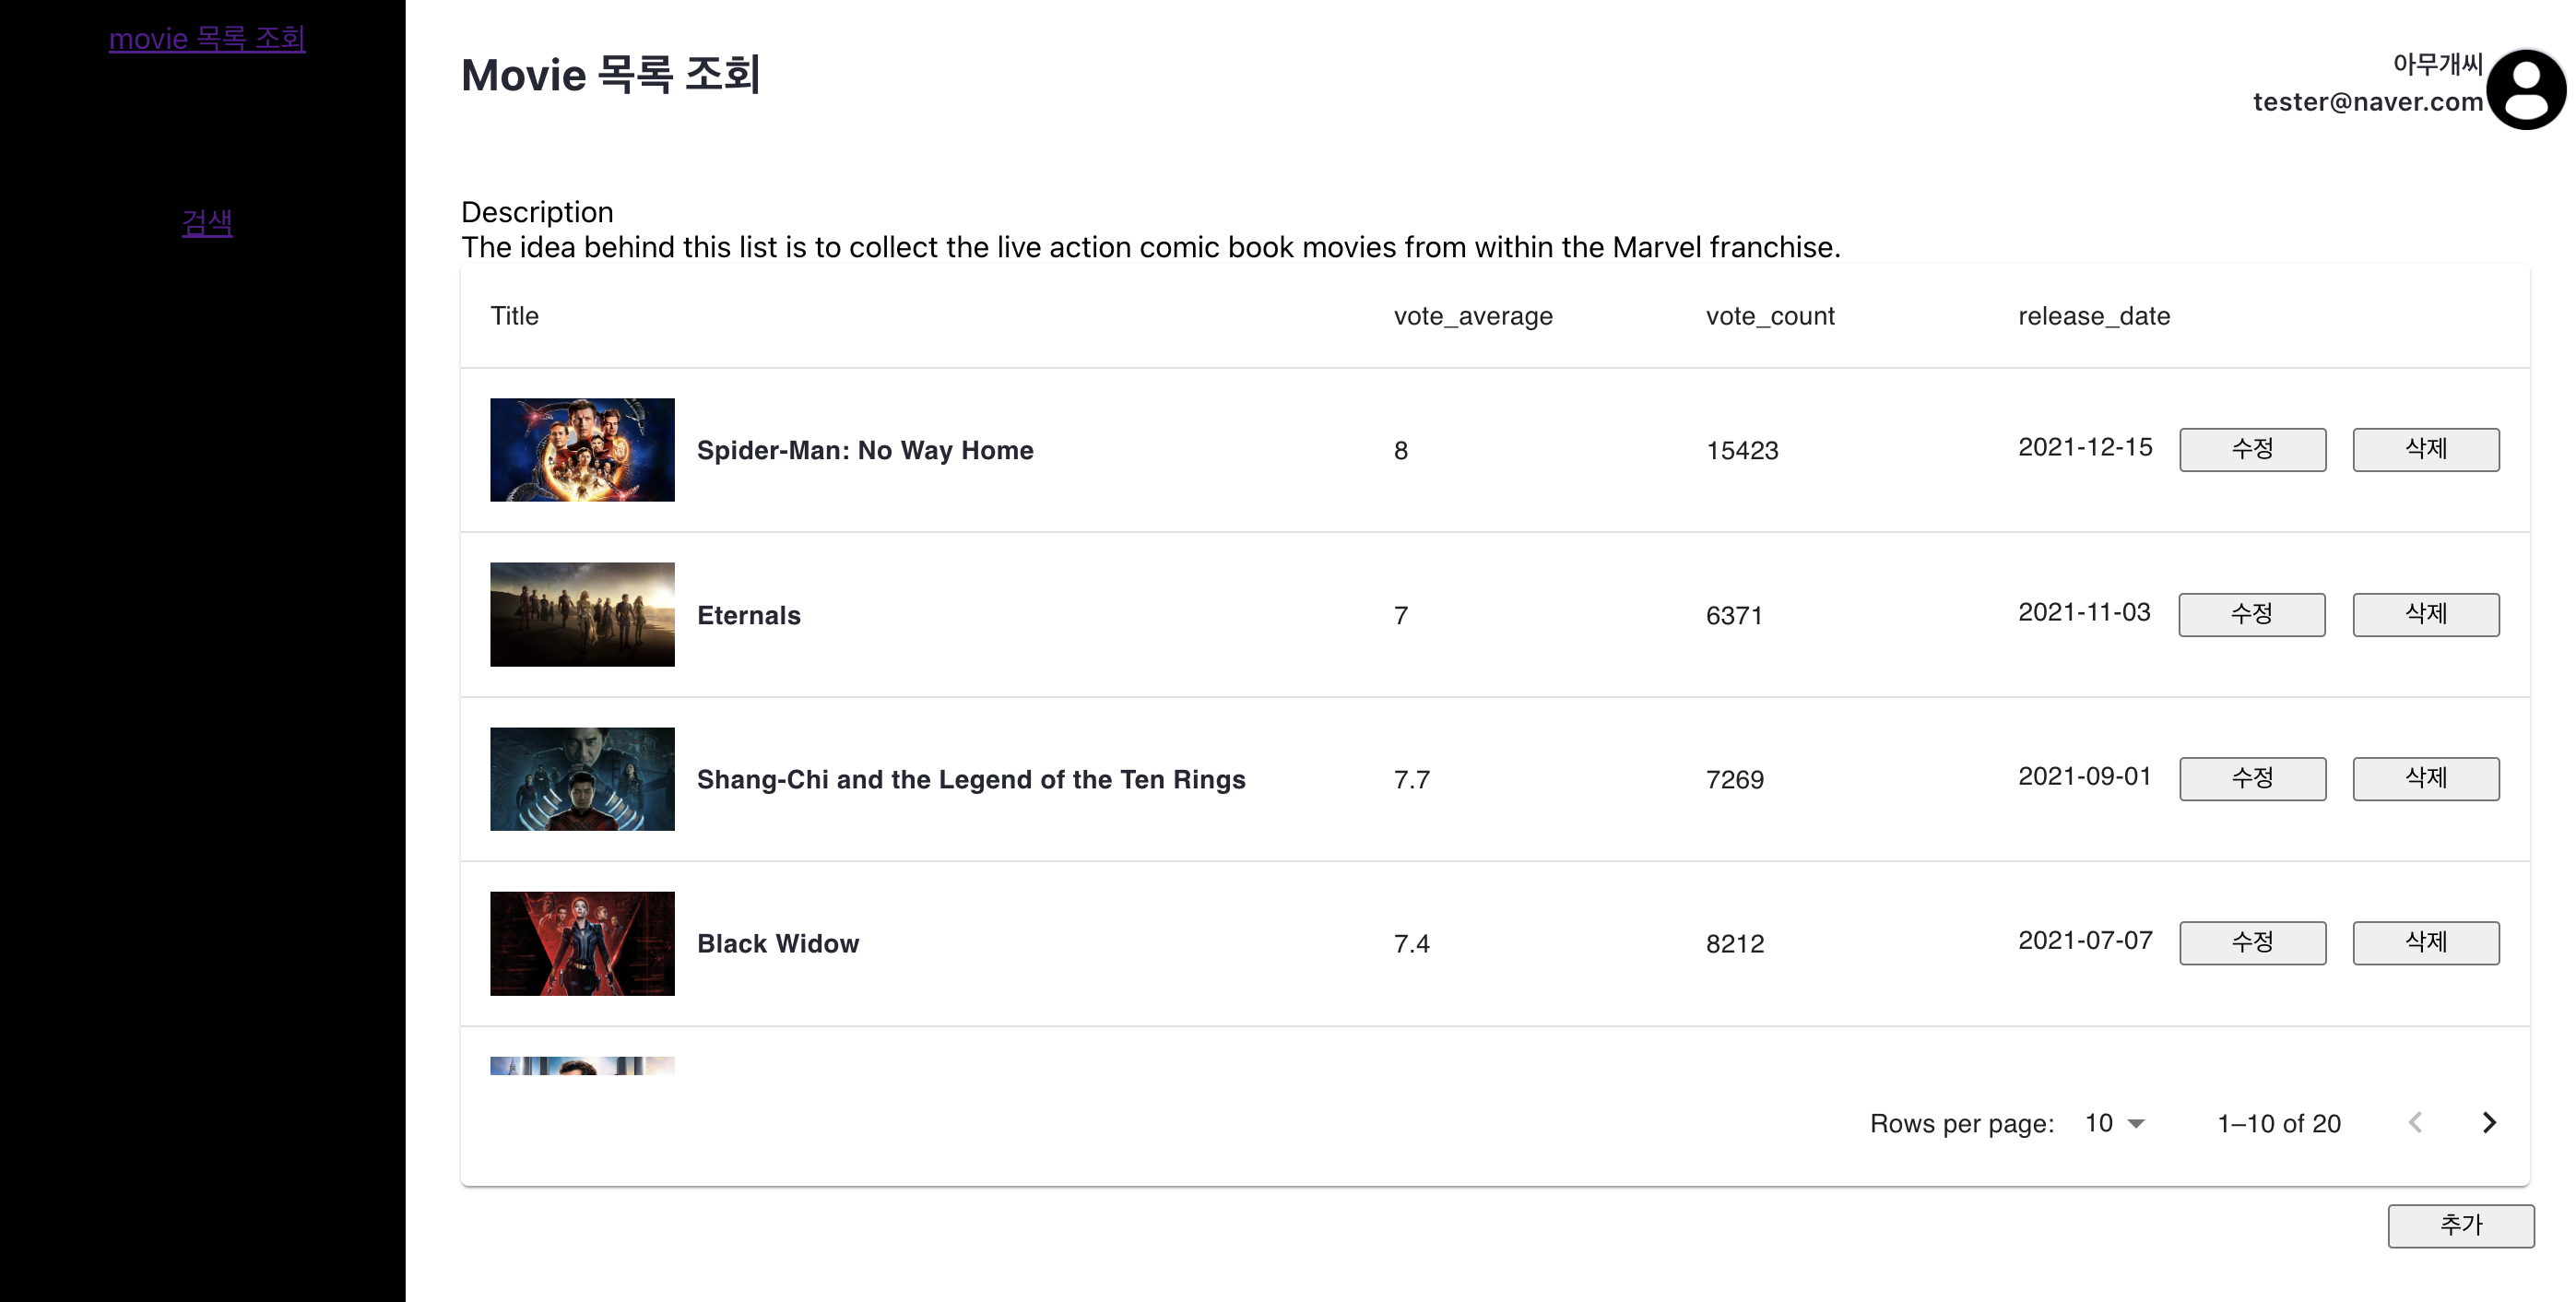This screenshot has height=1302, width=2576.
Task: Click the vote_count column header
Action: coord(1770,316)
